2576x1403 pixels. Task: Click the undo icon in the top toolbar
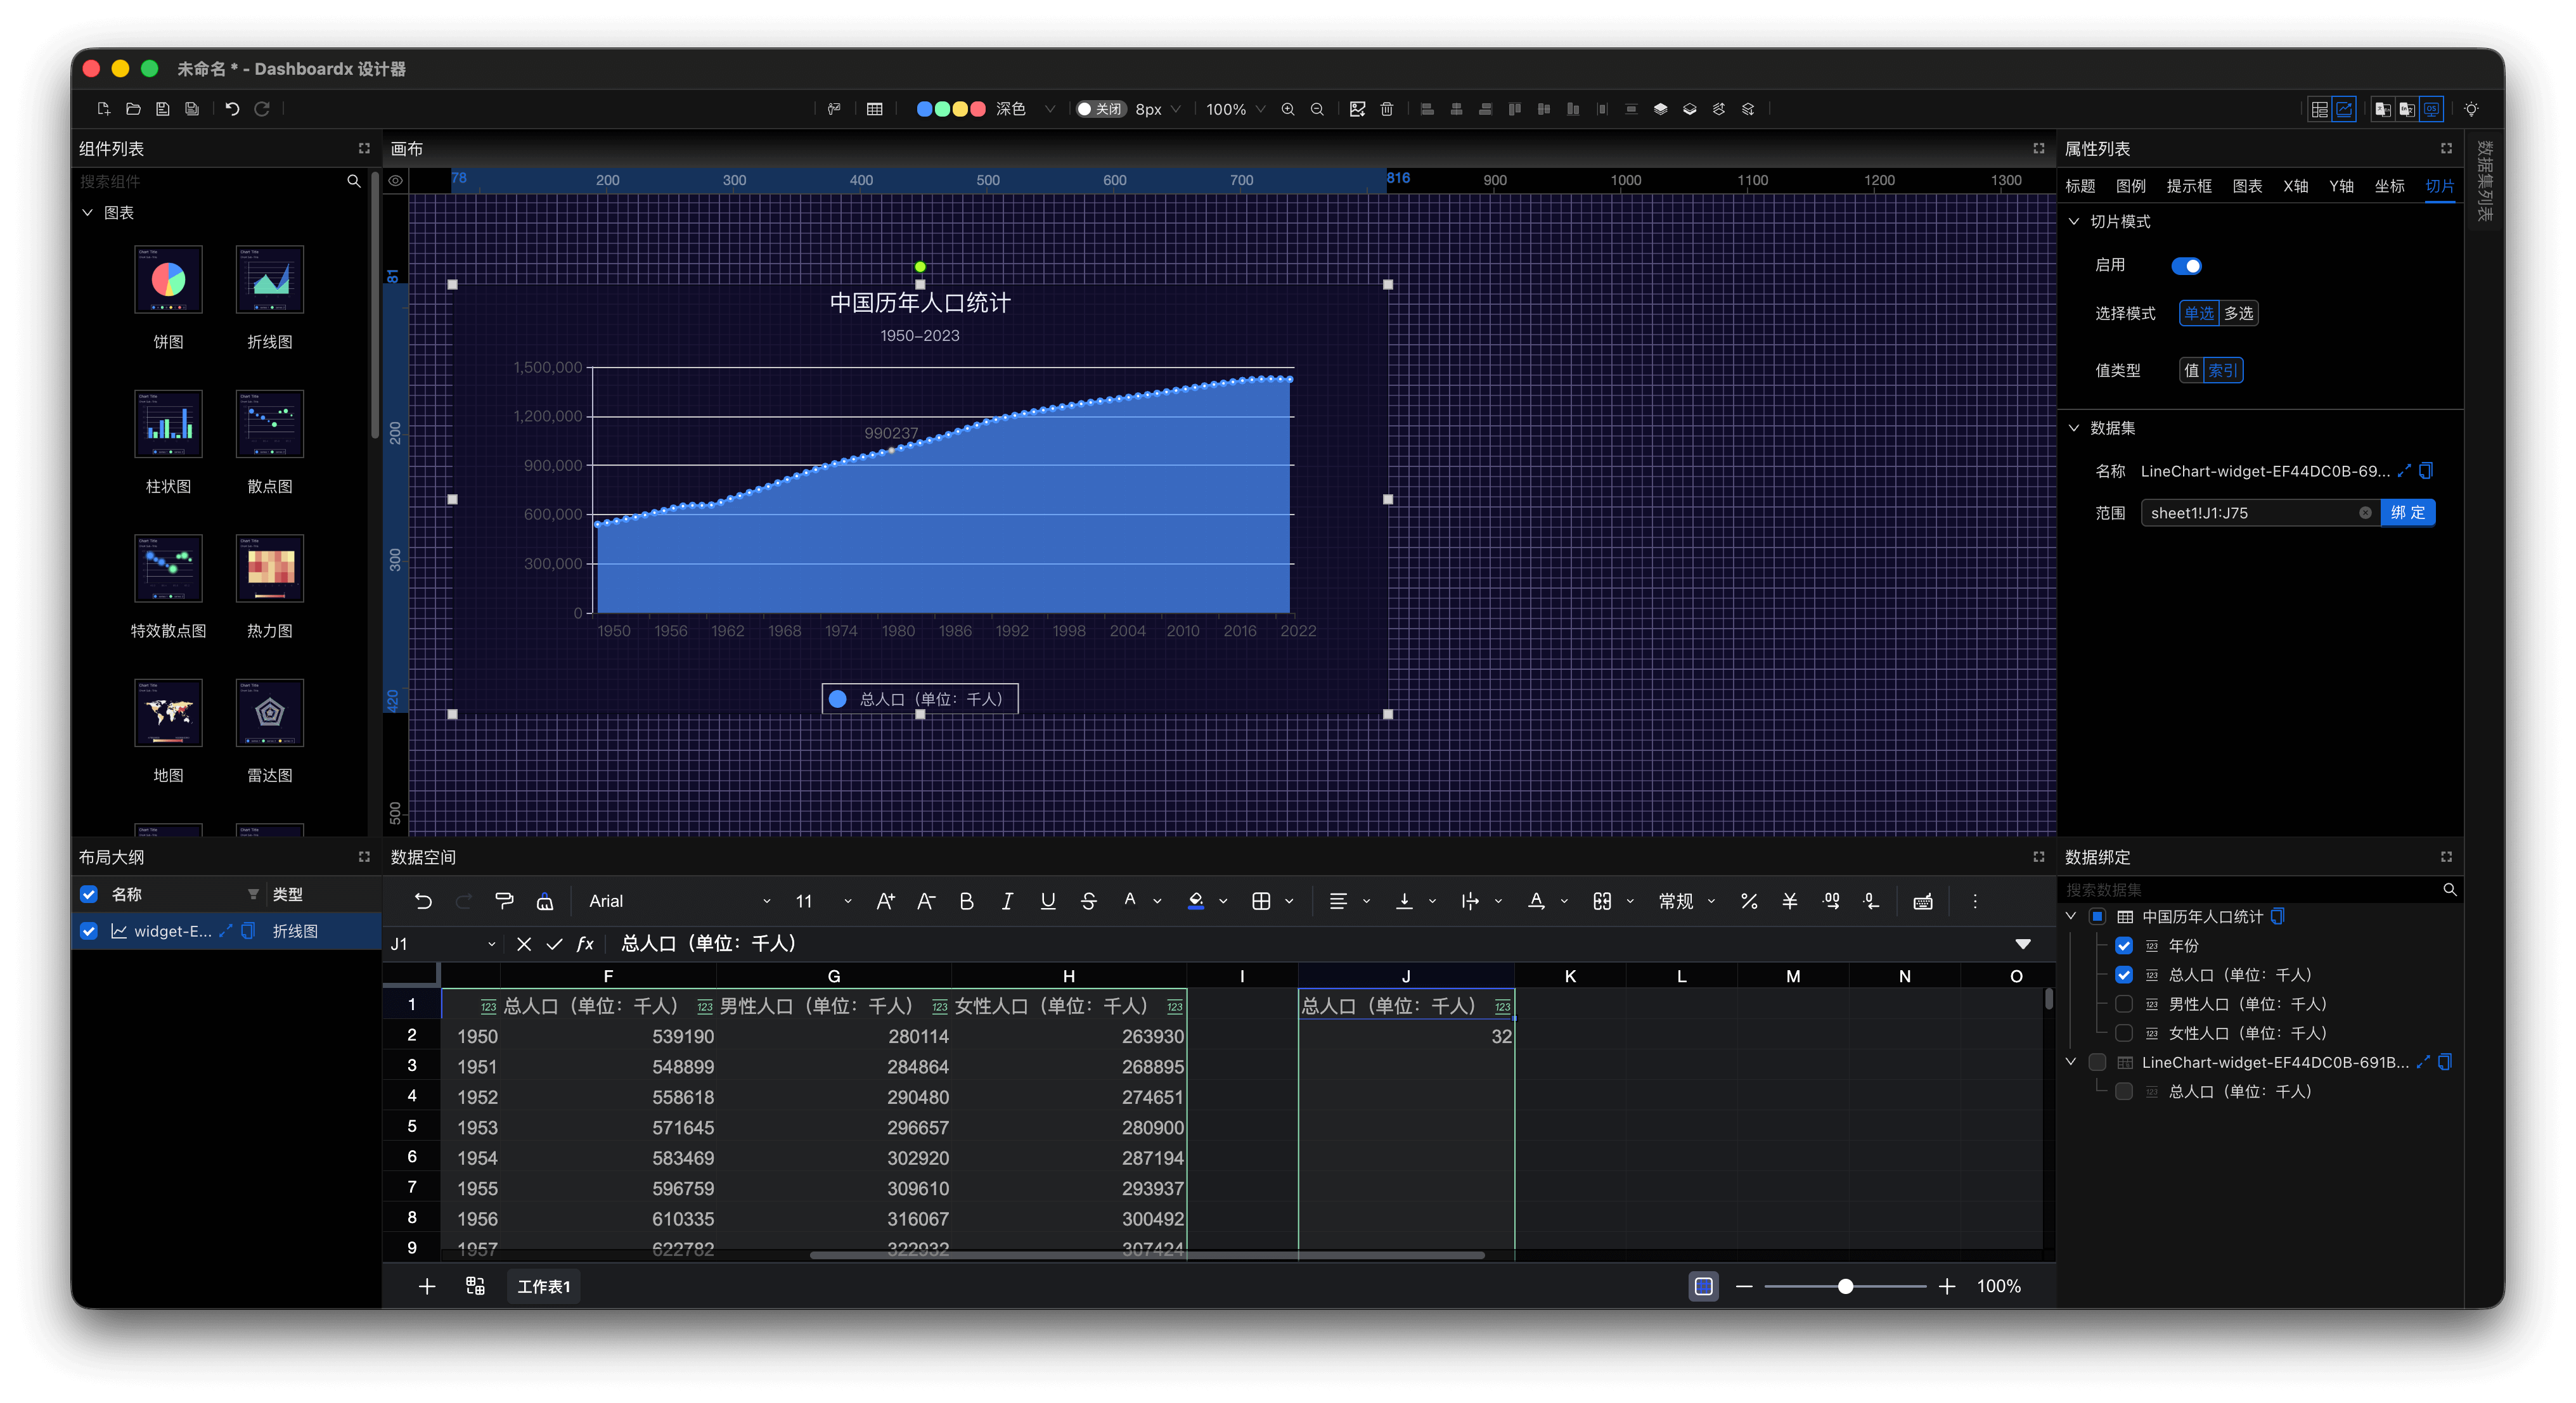(x=232, y=109)
